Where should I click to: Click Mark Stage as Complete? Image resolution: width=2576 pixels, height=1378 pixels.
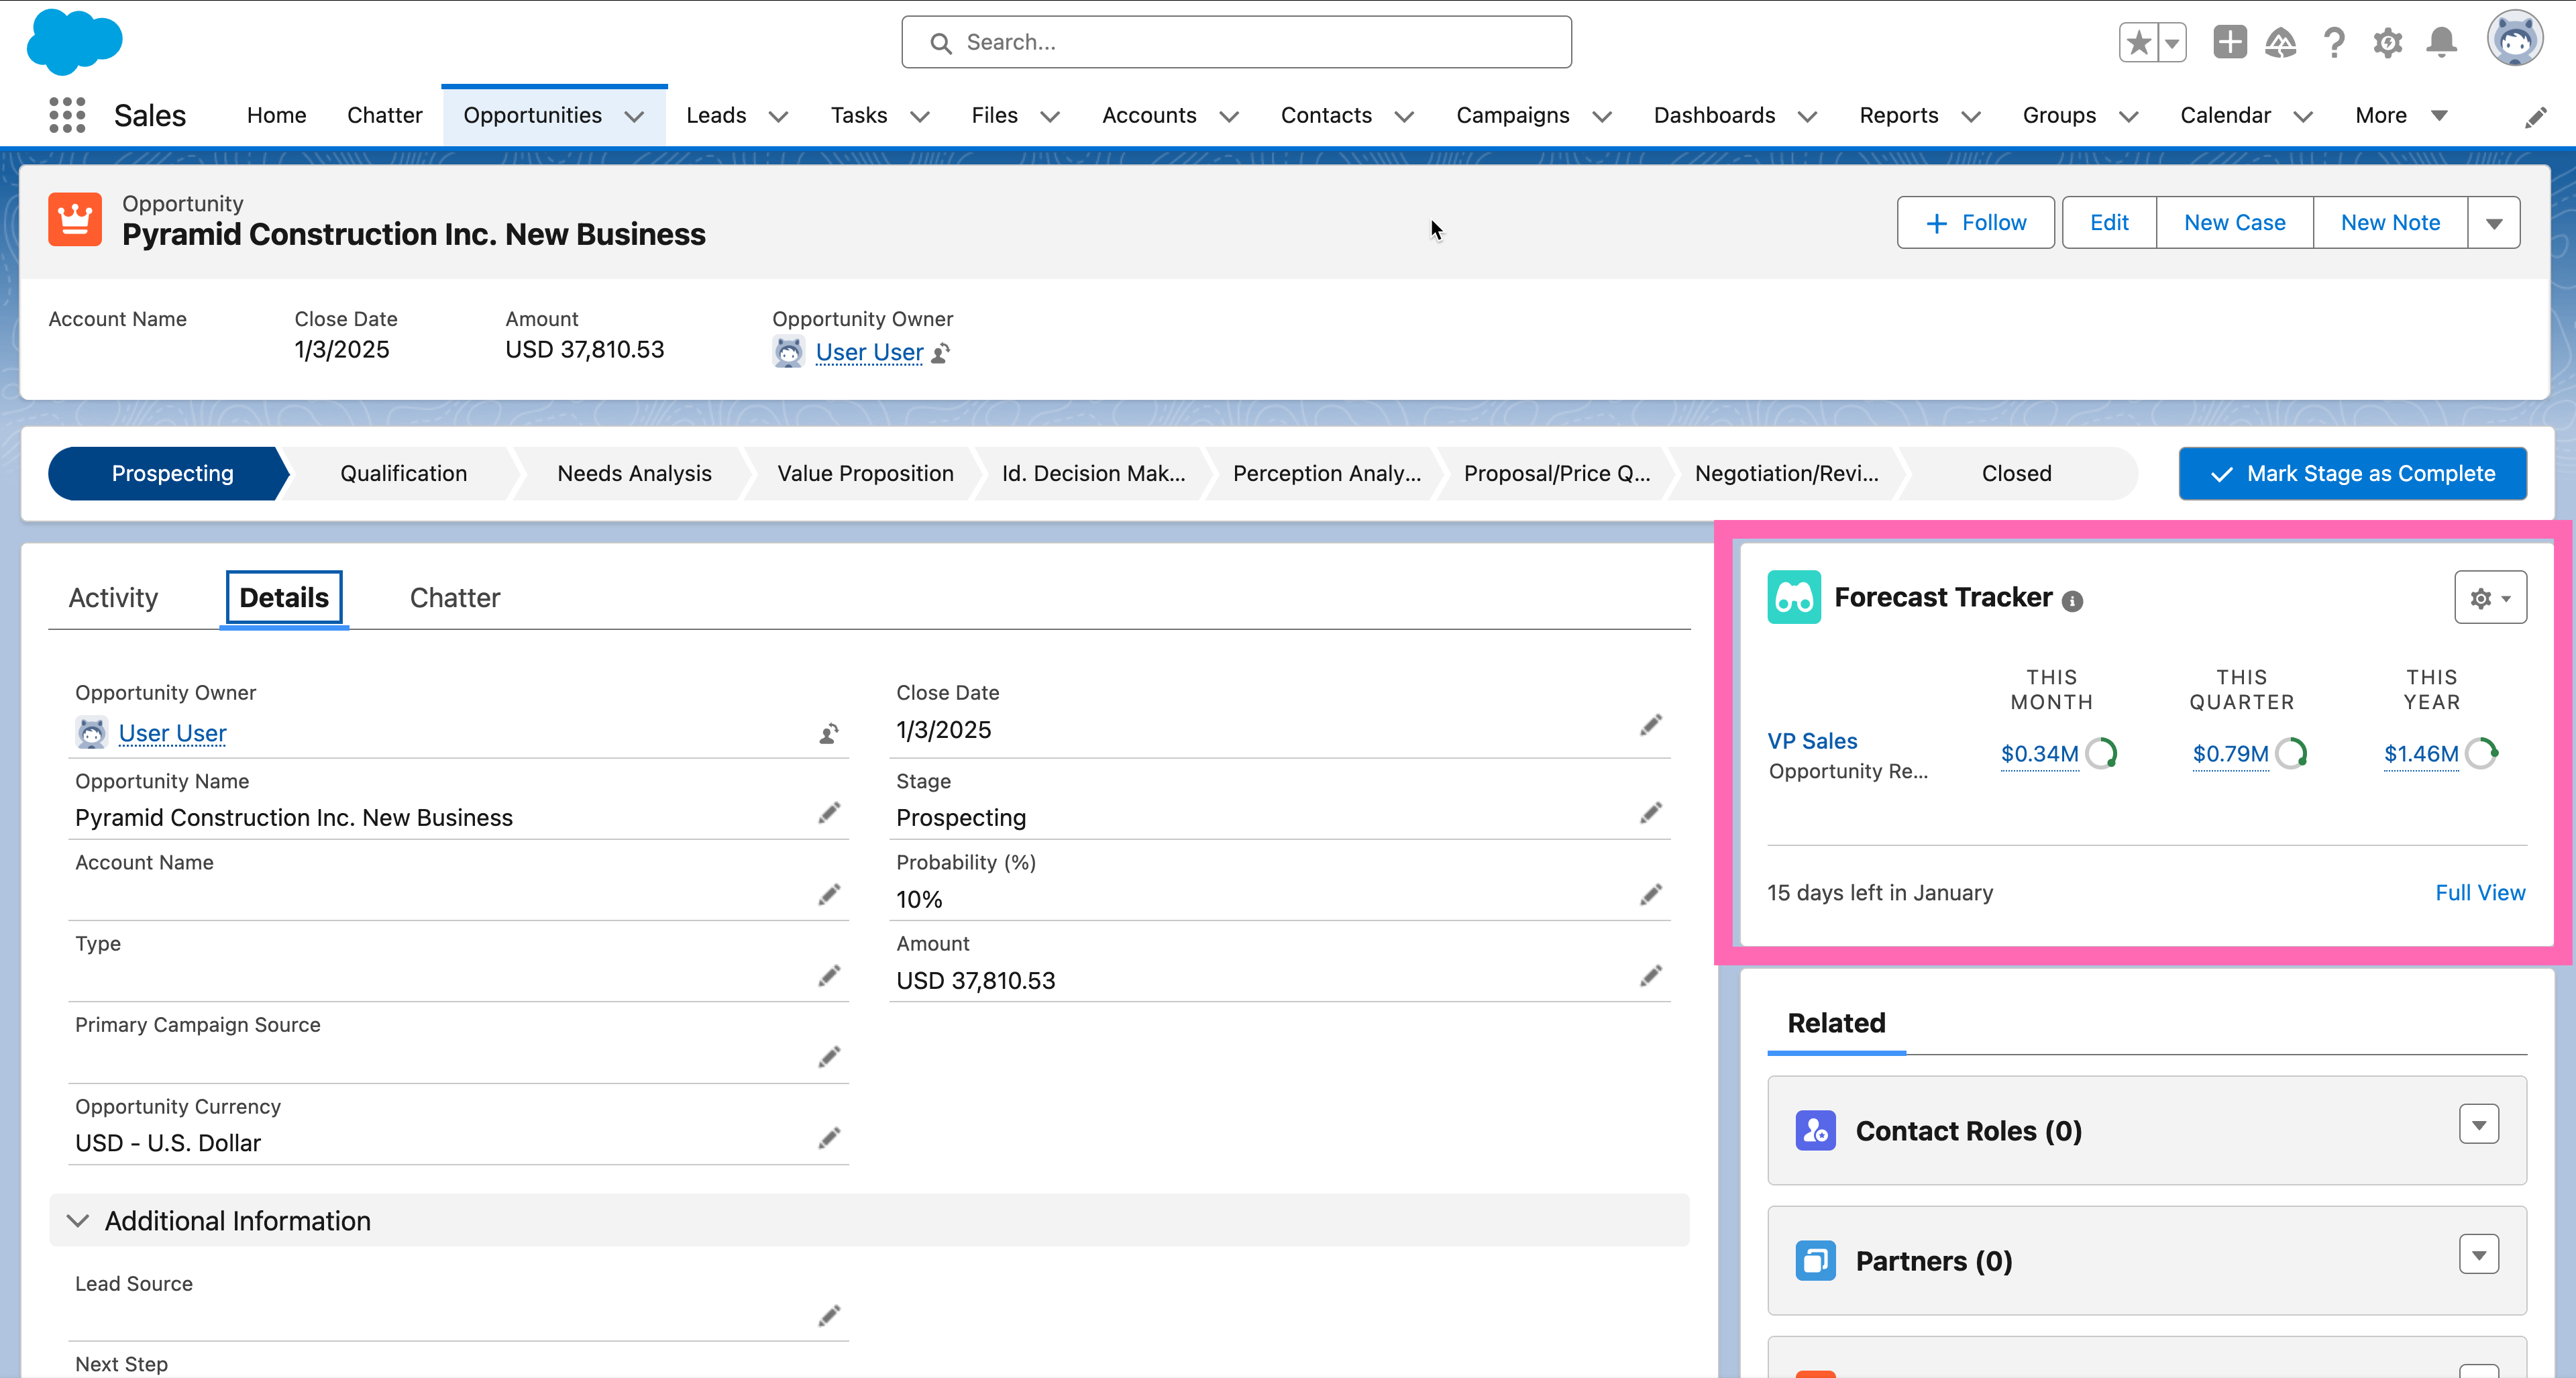point(2352,474)
